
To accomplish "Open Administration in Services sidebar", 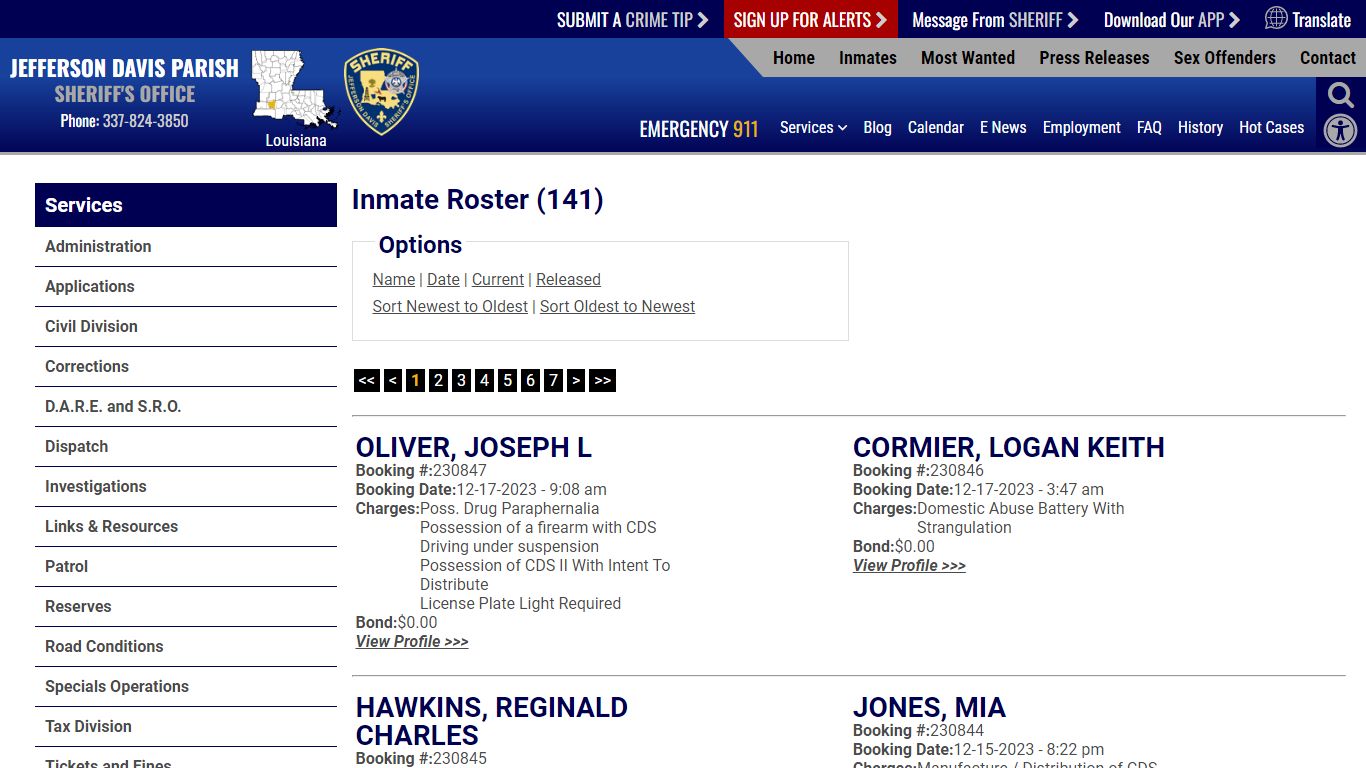I will [x=186, y=246].
